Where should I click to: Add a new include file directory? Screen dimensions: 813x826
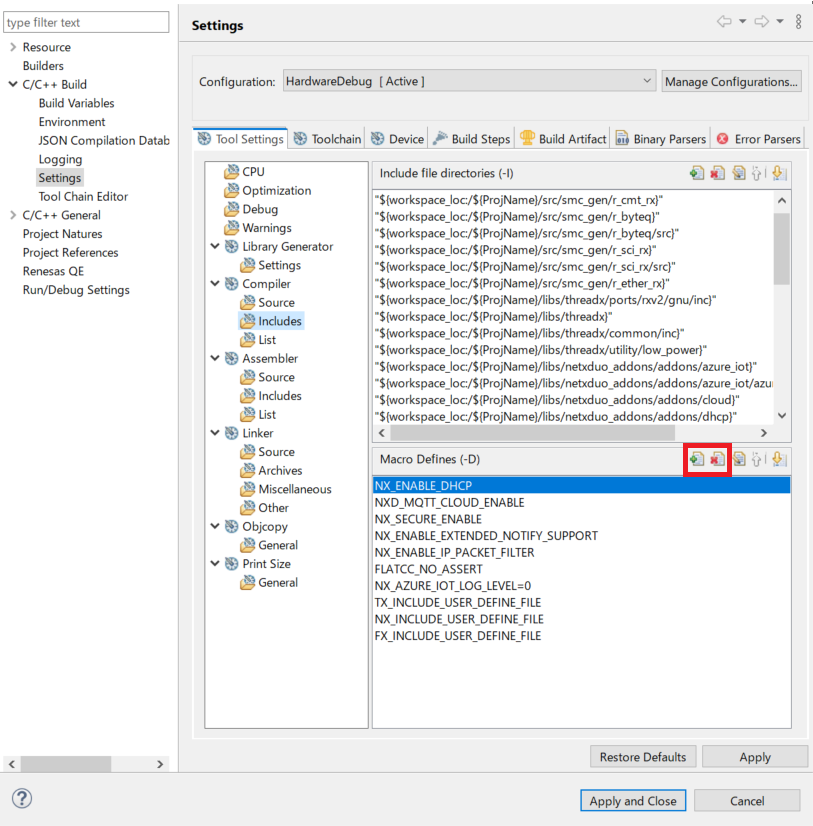(697, 174)
